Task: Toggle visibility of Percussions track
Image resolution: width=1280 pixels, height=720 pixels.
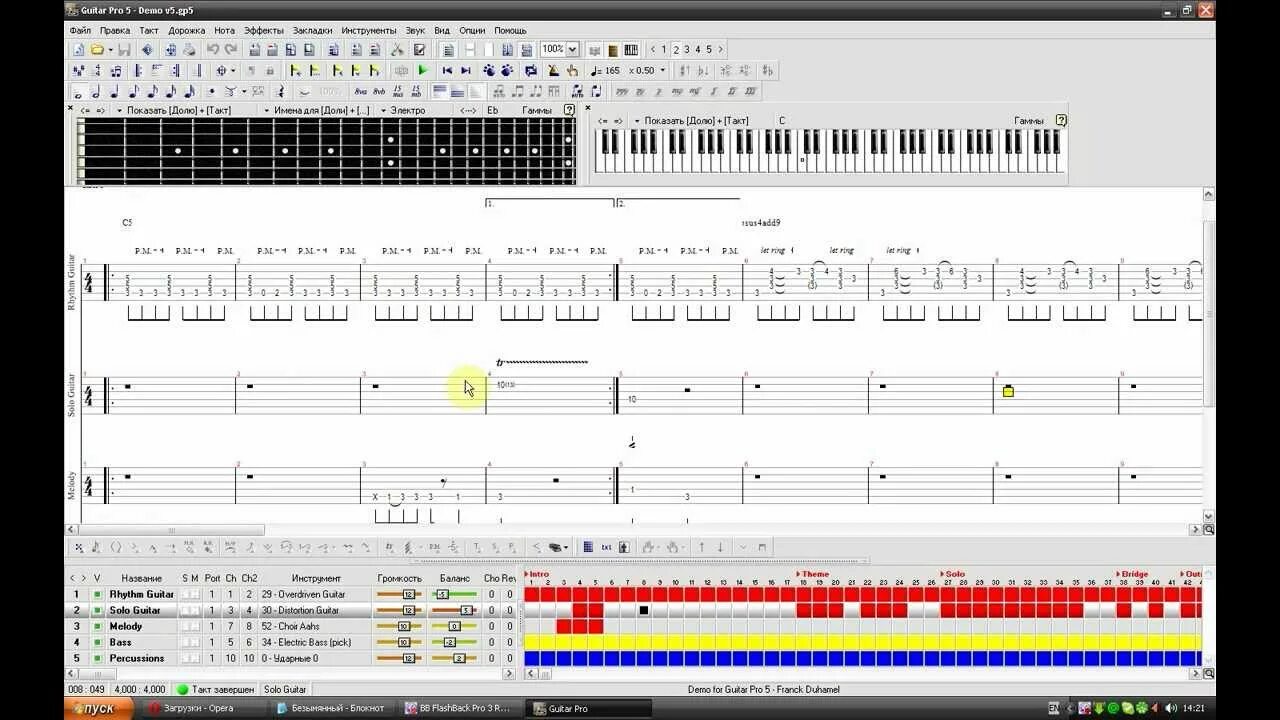Action: [x=97, y=658]
